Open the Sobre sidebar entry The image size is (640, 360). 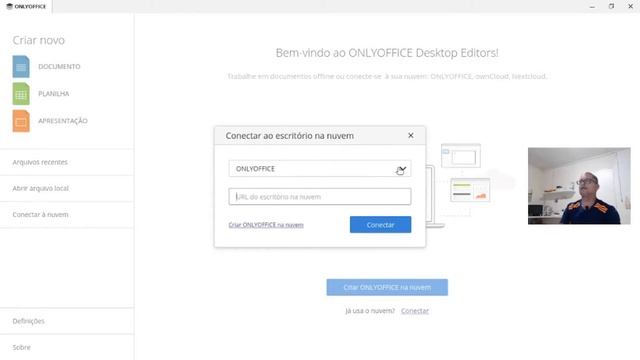67,347
